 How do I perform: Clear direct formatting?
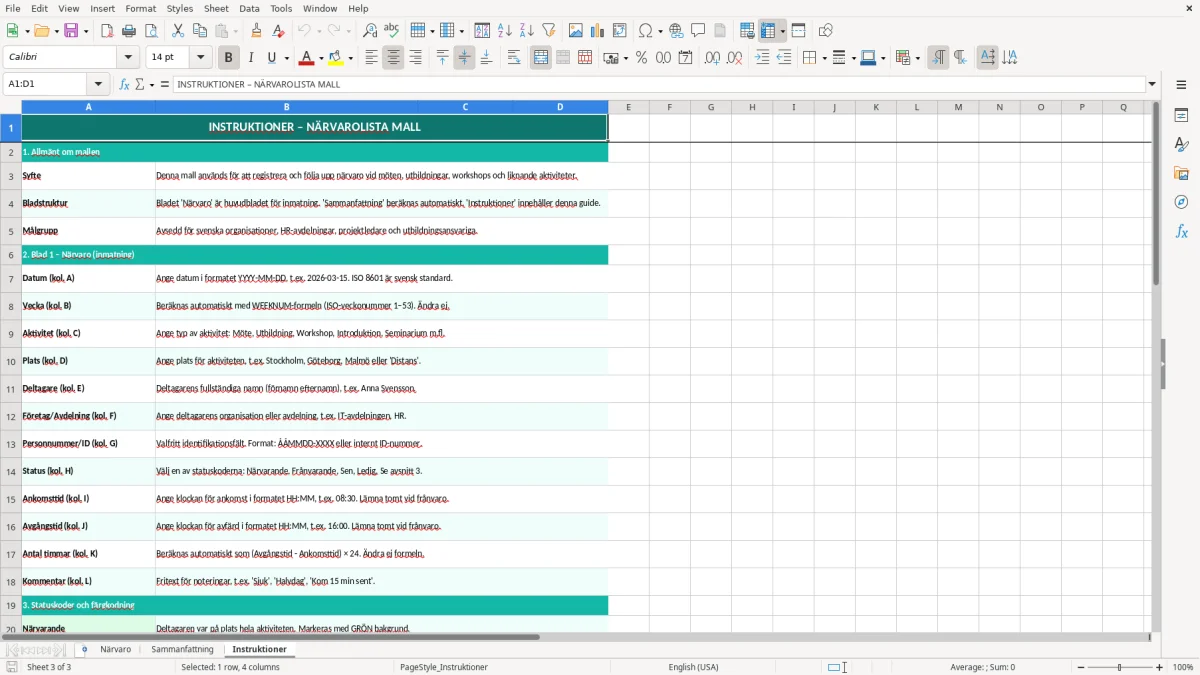click(279, 31)
